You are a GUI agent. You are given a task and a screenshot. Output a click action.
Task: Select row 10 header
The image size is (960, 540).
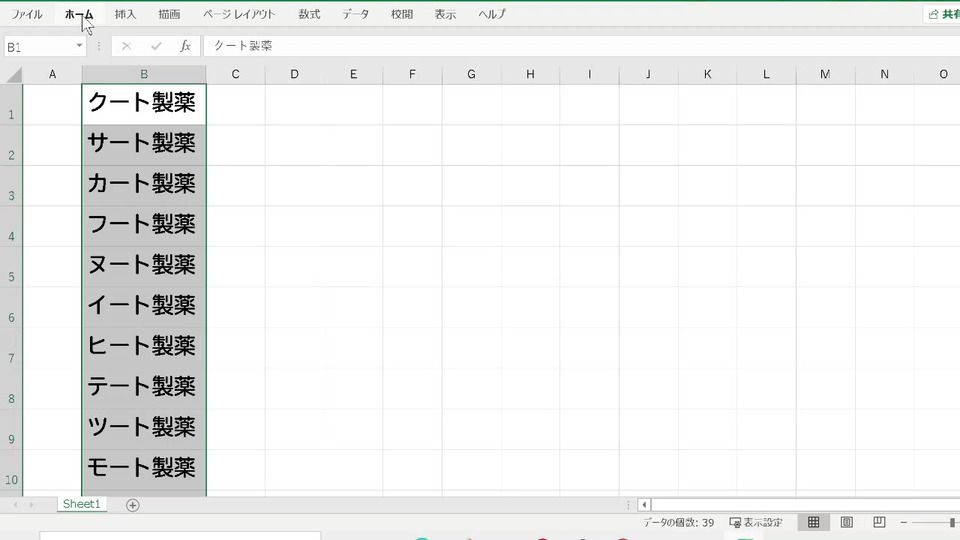(x=11, y=470)
